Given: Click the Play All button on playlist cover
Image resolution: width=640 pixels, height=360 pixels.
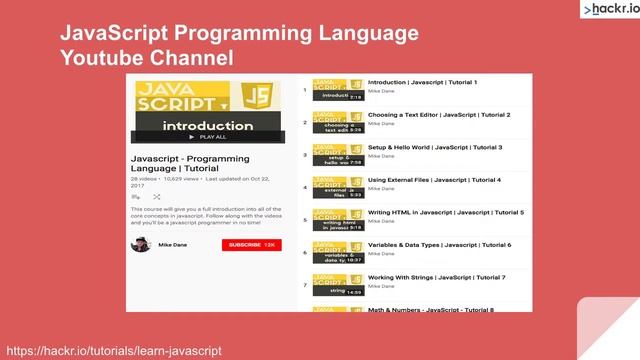Looking at the screenshot, I should pos(208,137).
